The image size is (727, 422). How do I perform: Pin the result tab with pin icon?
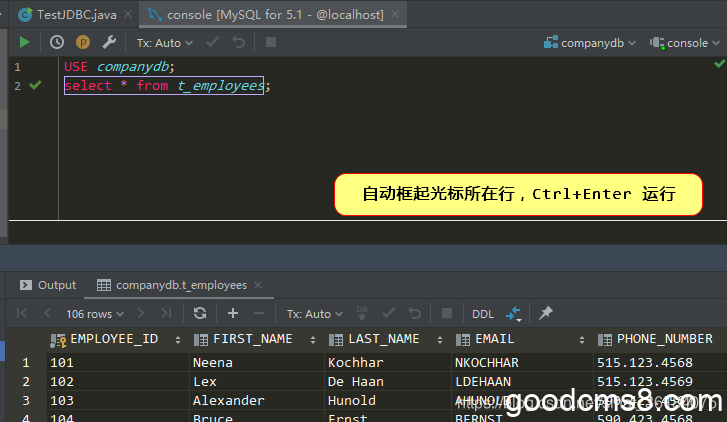(x=546, y=313)
